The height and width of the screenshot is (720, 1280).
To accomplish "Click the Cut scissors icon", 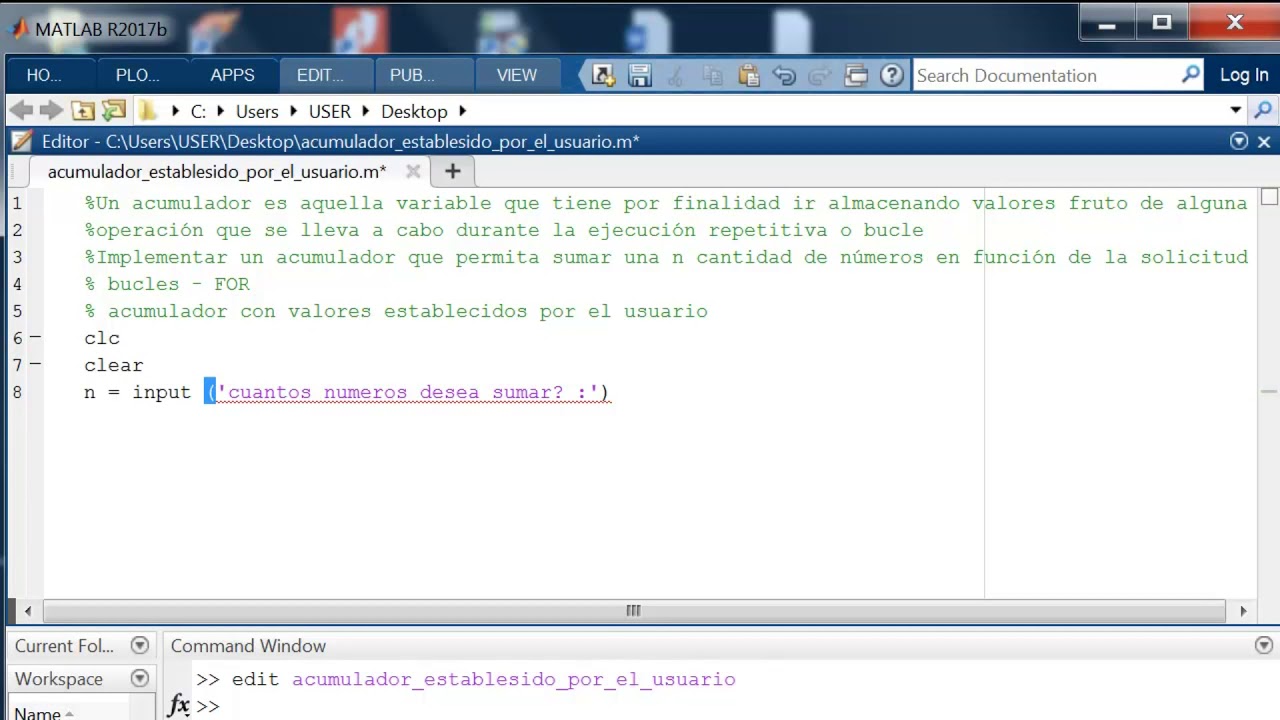I will pyautogui.click(x=676, y=75).
